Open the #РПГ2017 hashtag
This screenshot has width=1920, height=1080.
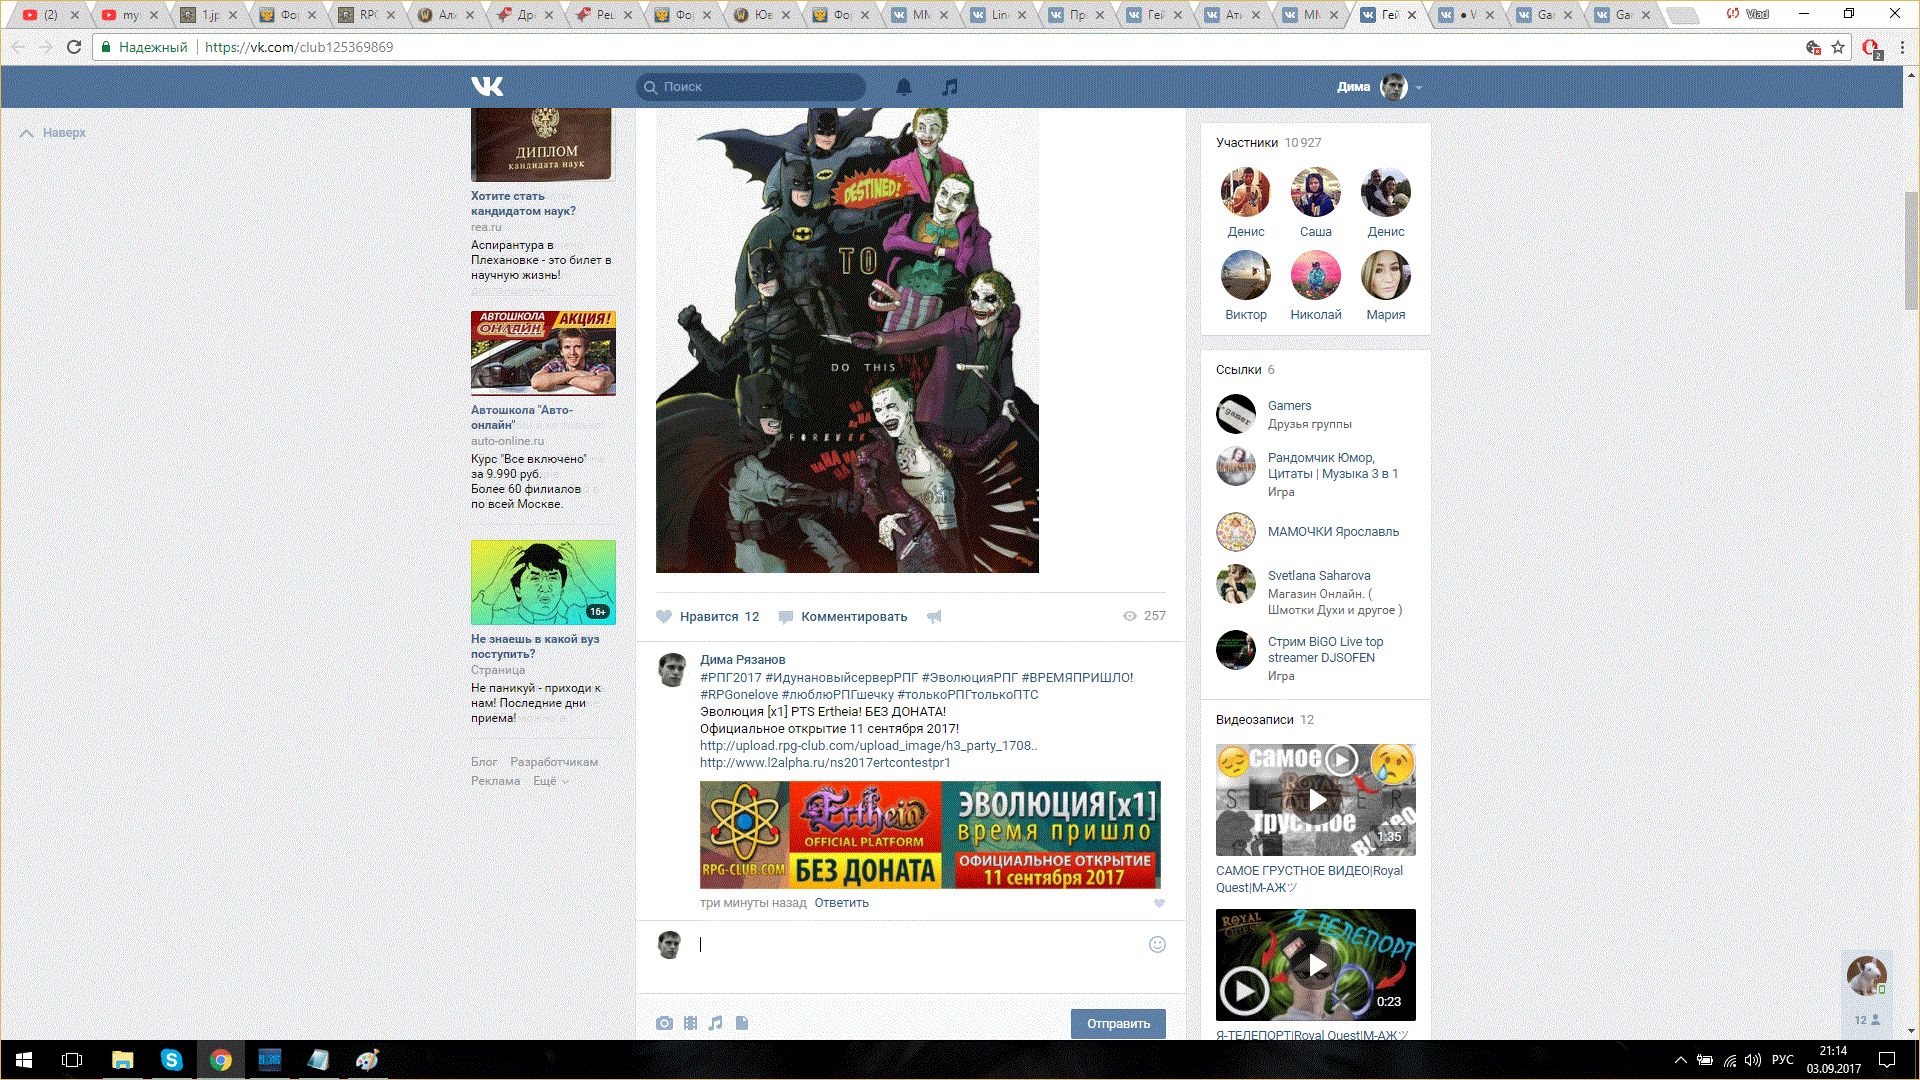point(731,678)
